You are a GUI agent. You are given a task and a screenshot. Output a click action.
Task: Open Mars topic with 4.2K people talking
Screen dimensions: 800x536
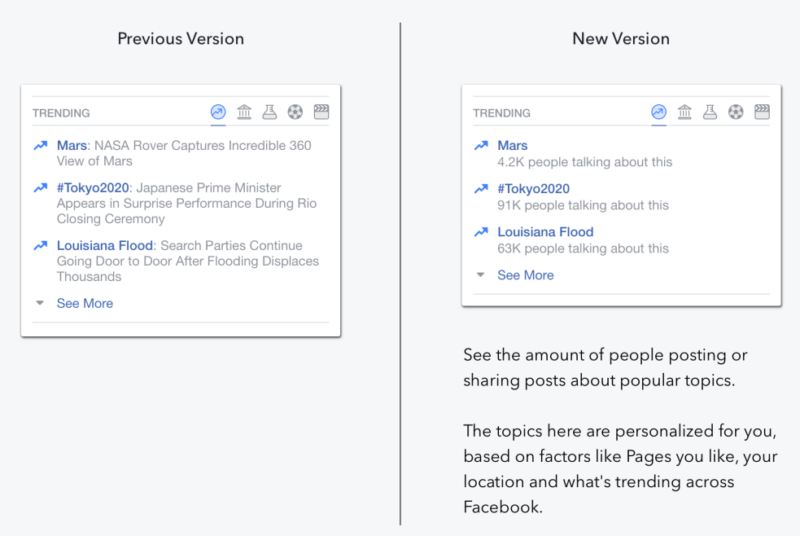(x=513, y=146)
